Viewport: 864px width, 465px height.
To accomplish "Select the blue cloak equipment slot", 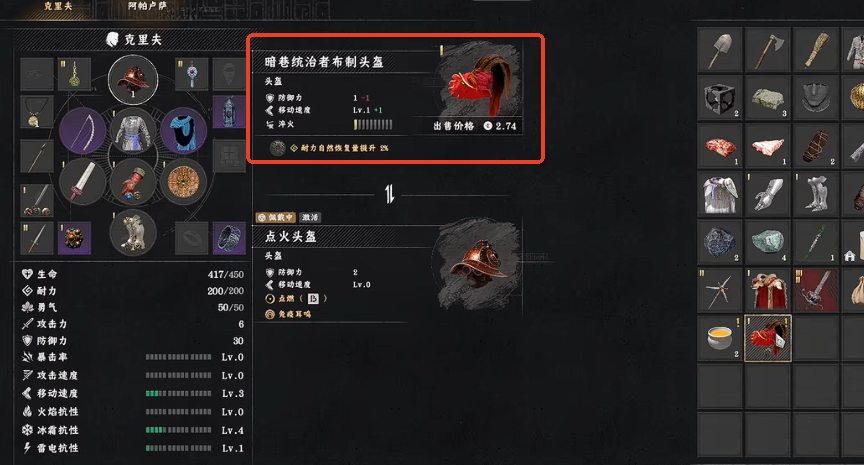I will tap(183, 131).
